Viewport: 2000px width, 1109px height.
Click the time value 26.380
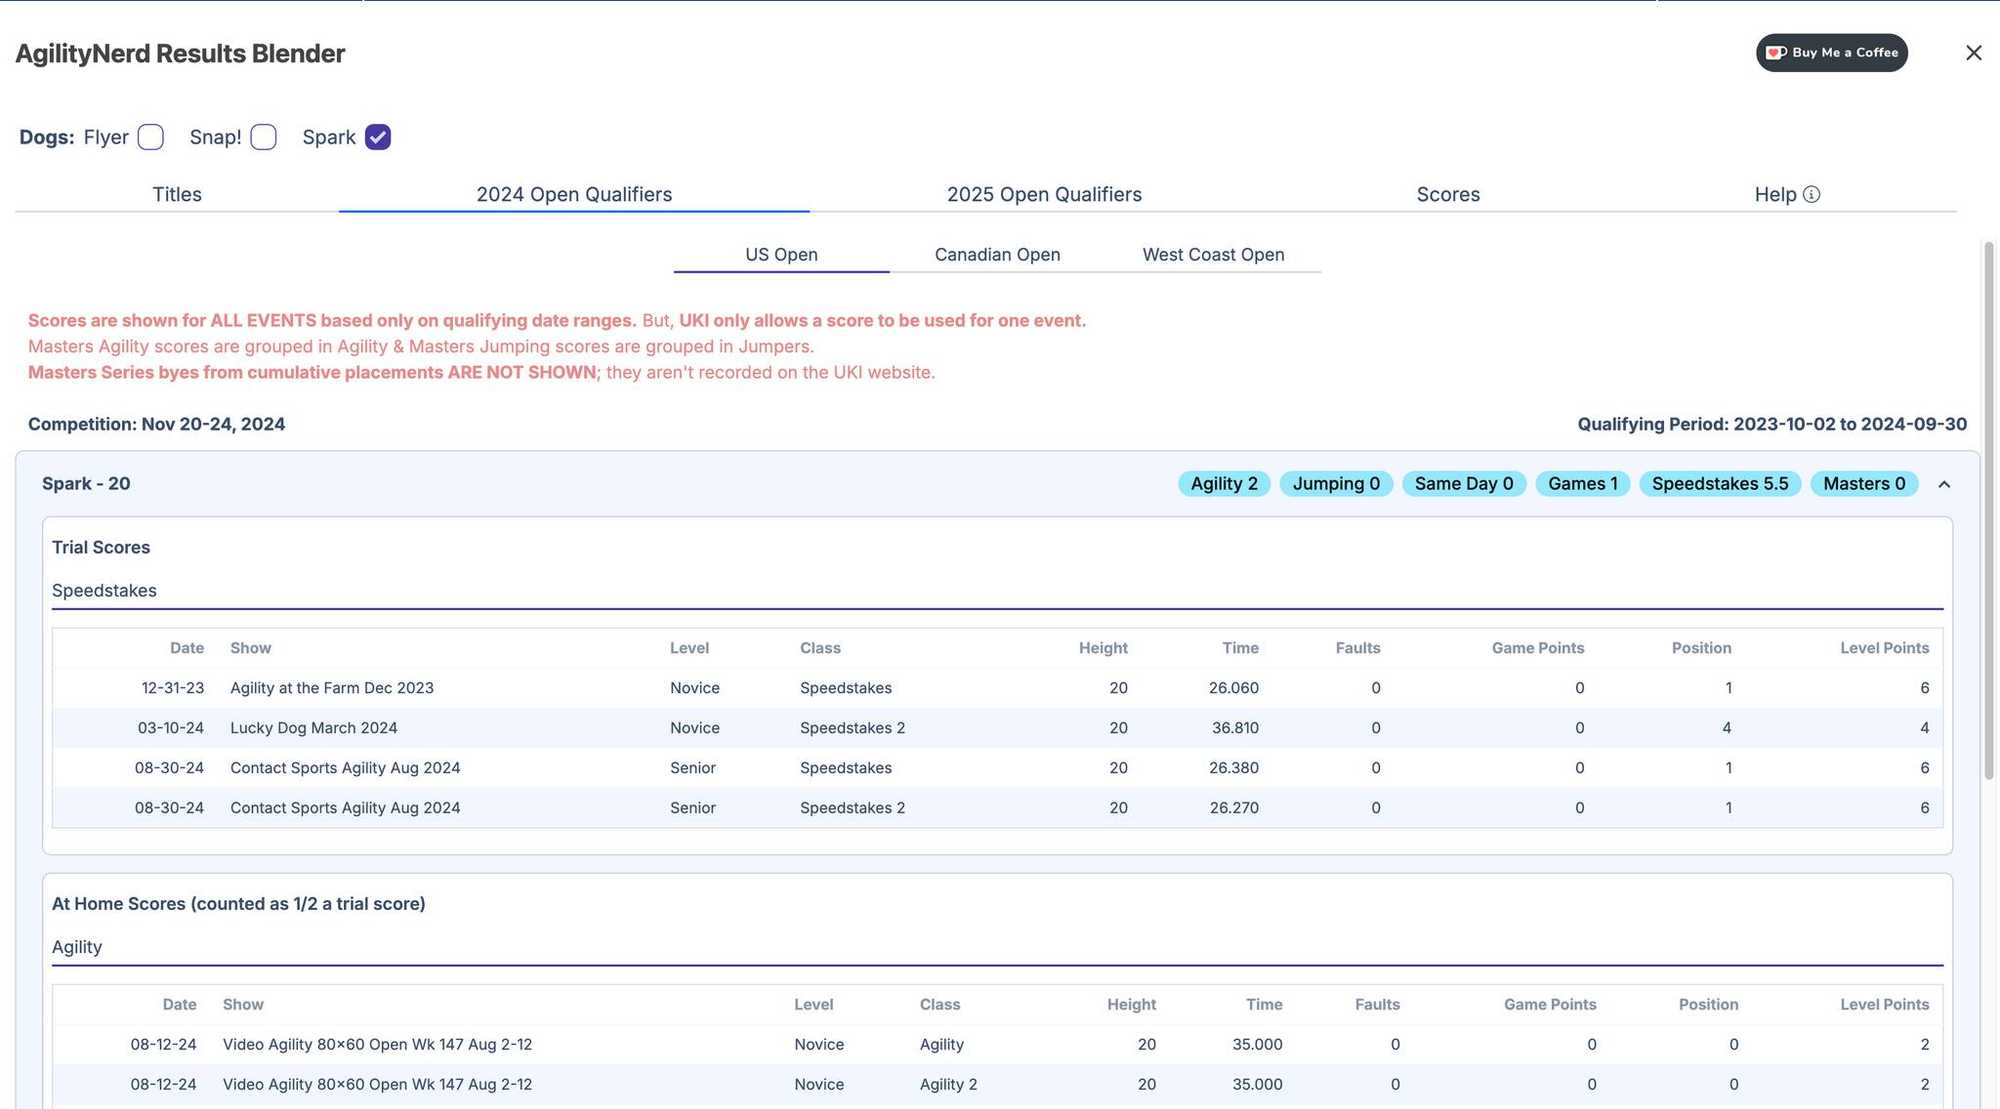tap(1234, 768)
